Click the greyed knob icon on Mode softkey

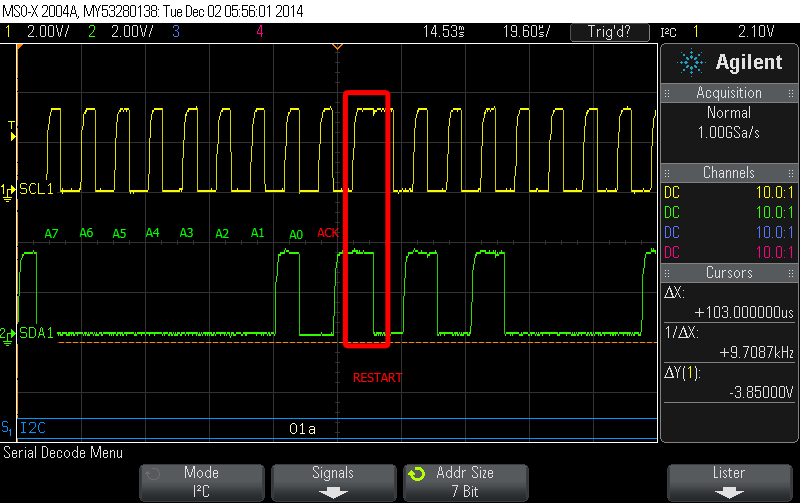click(153, 474)
